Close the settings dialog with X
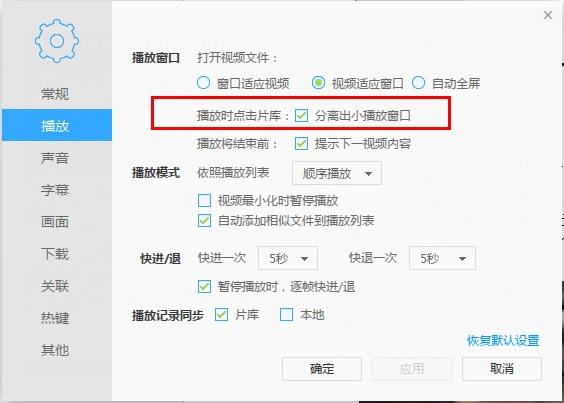 click(x=548, y=15)
